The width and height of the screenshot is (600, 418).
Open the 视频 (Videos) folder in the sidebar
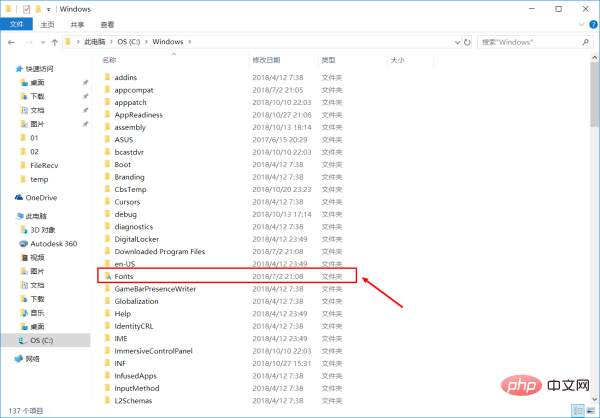[x=36, y=256]
